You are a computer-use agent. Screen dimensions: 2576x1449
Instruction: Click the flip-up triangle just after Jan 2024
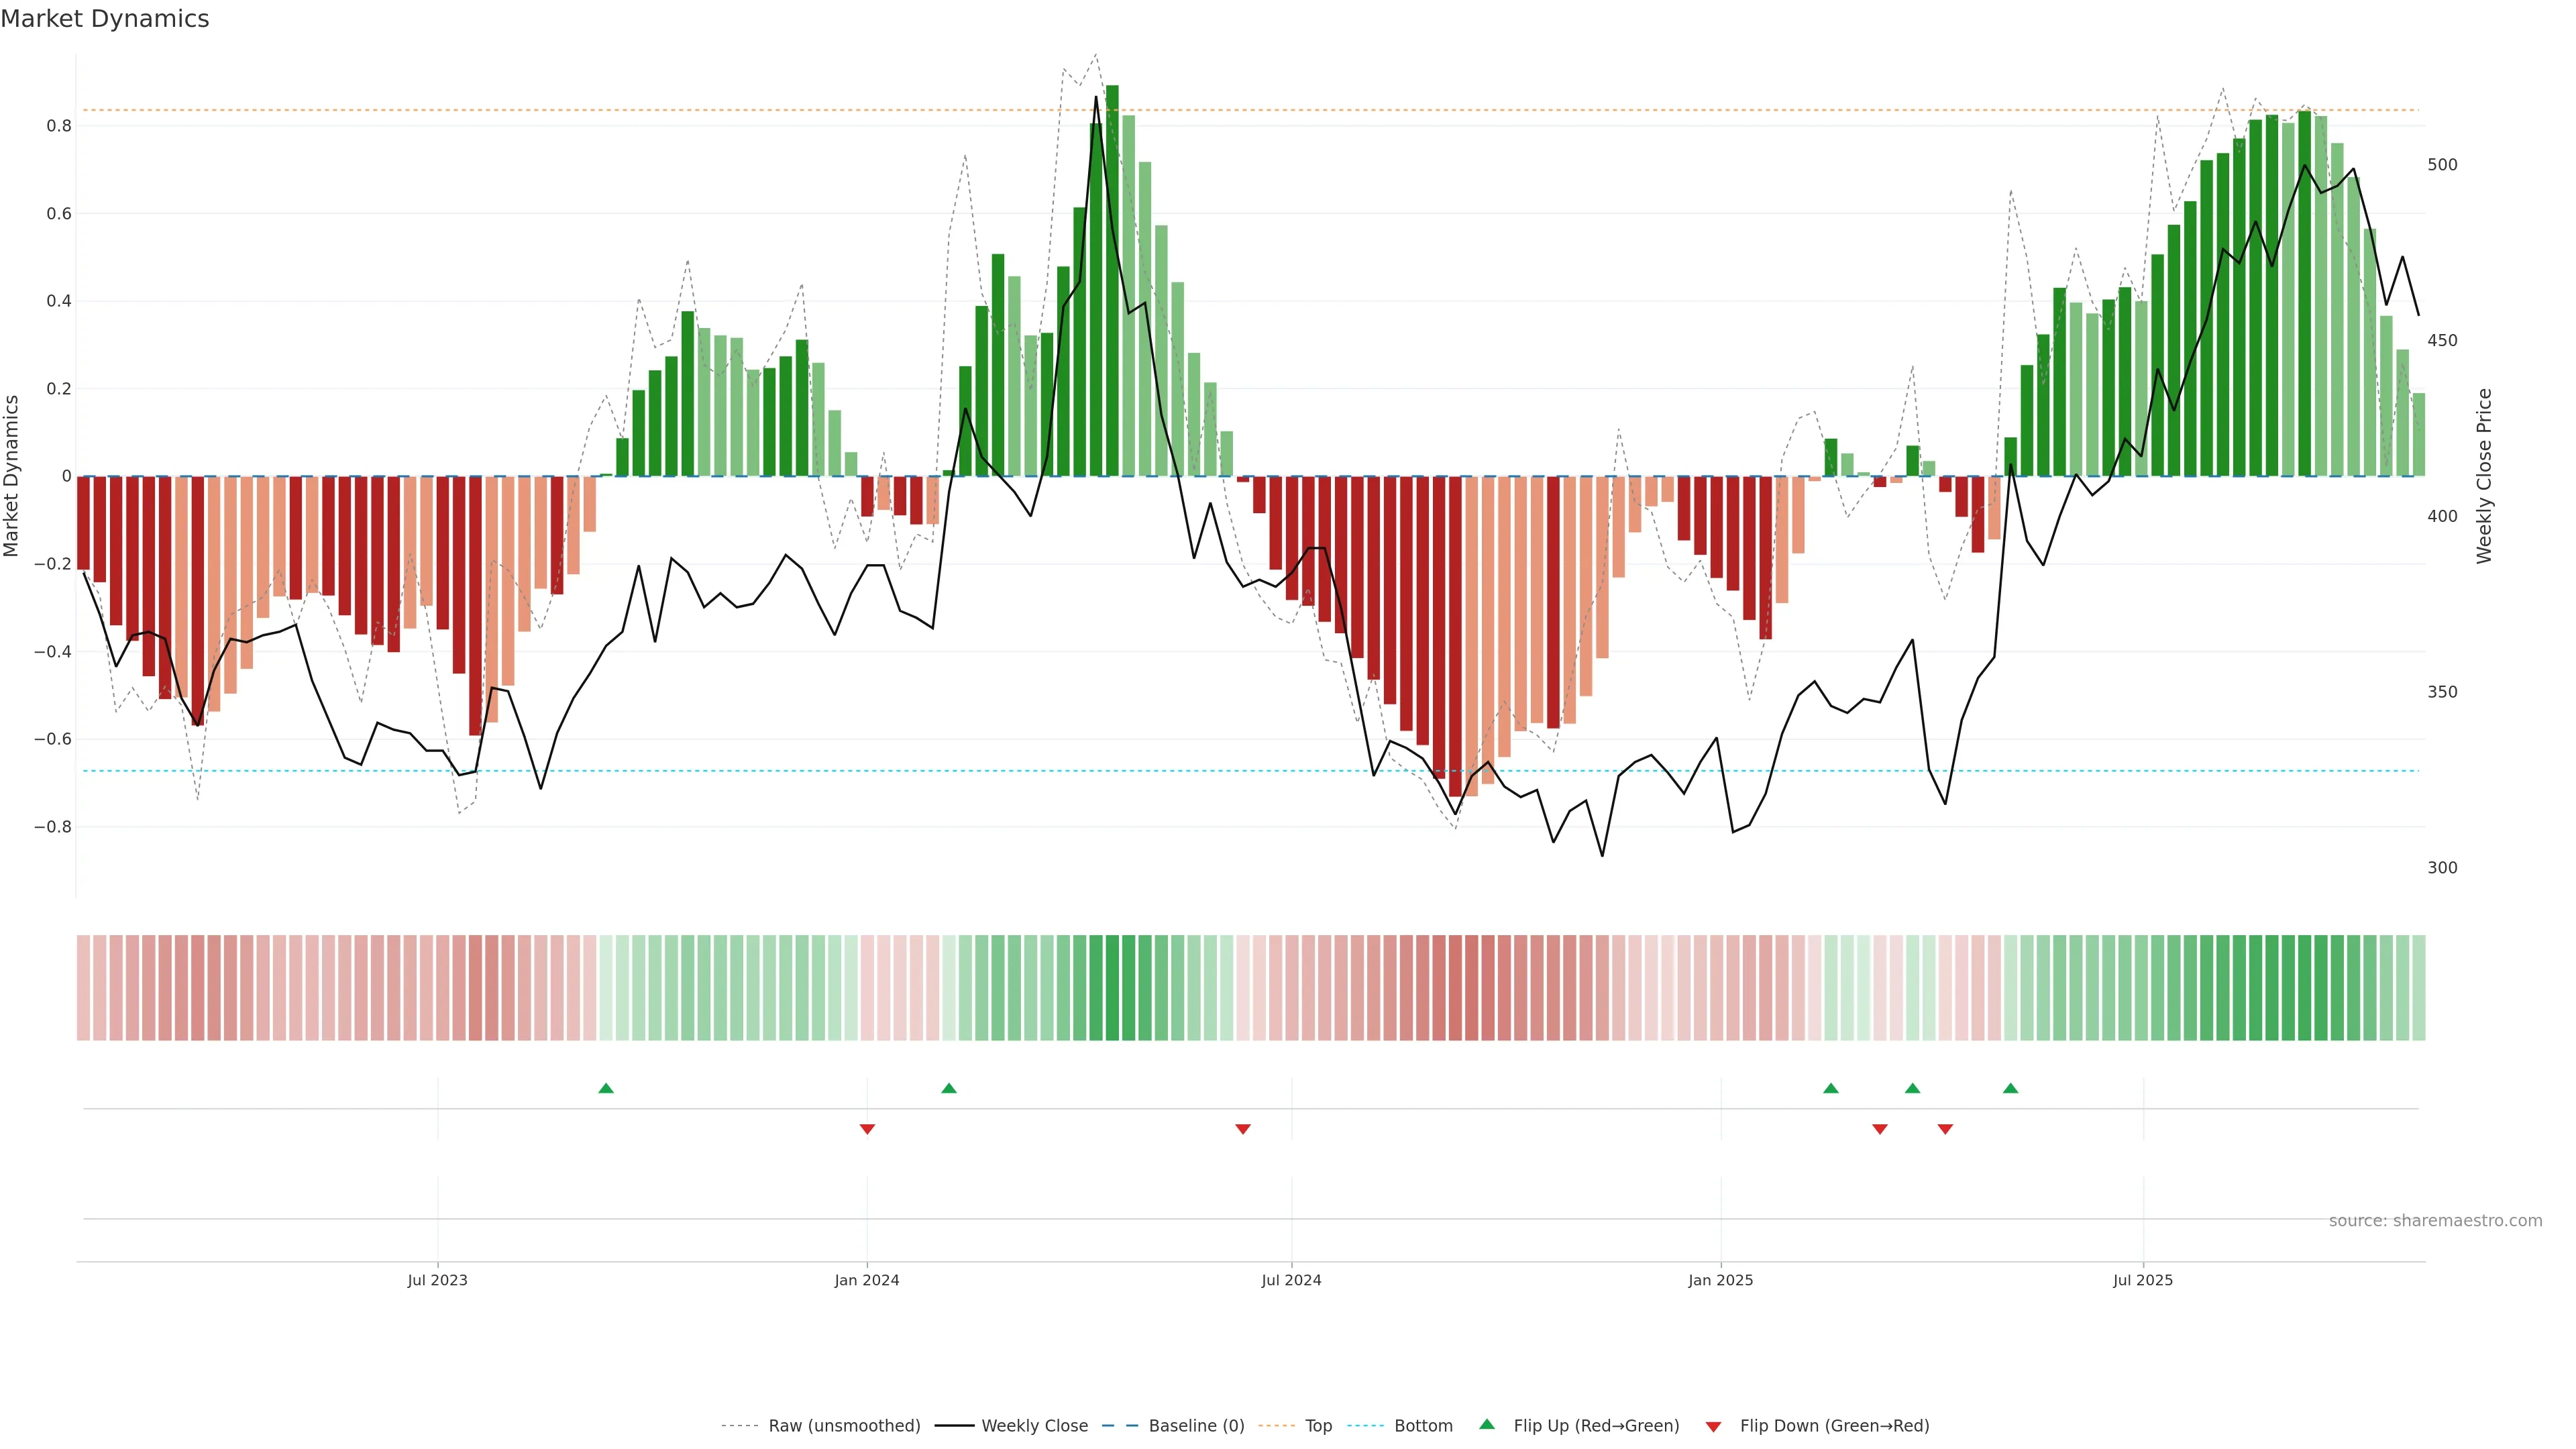click(x=949, y=1088)
